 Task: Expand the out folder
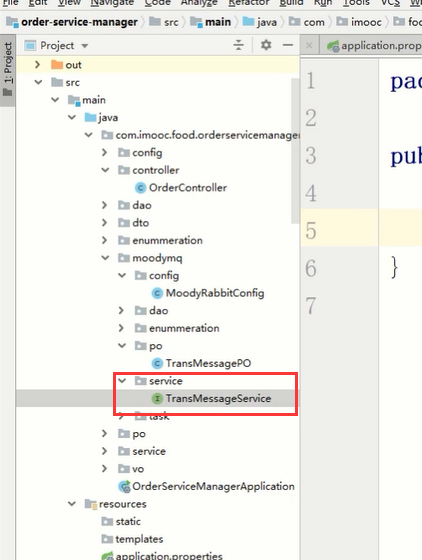[37, 65]
